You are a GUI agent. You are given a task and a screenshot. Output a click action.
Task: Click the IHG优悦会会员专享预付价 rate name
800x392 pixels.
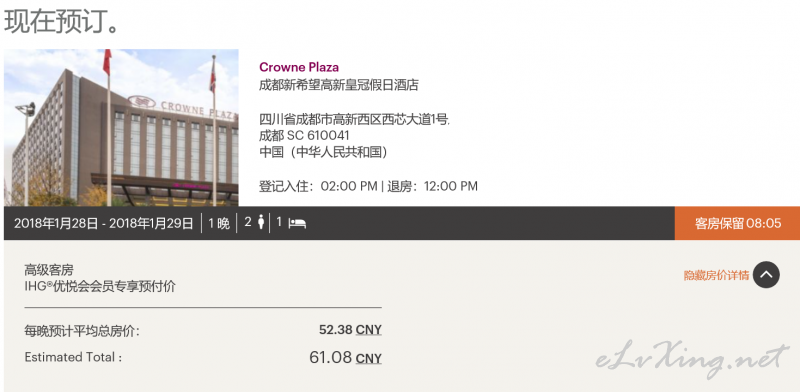click(x=100, y=286)
